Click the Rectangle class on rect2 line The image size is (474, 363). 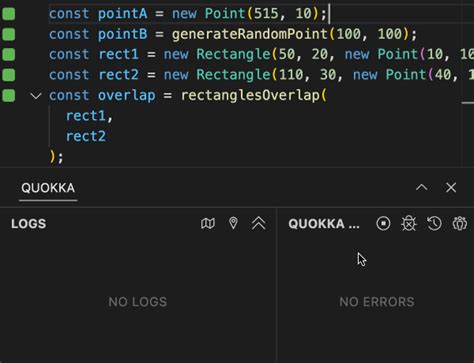click(x=233, y=75)
